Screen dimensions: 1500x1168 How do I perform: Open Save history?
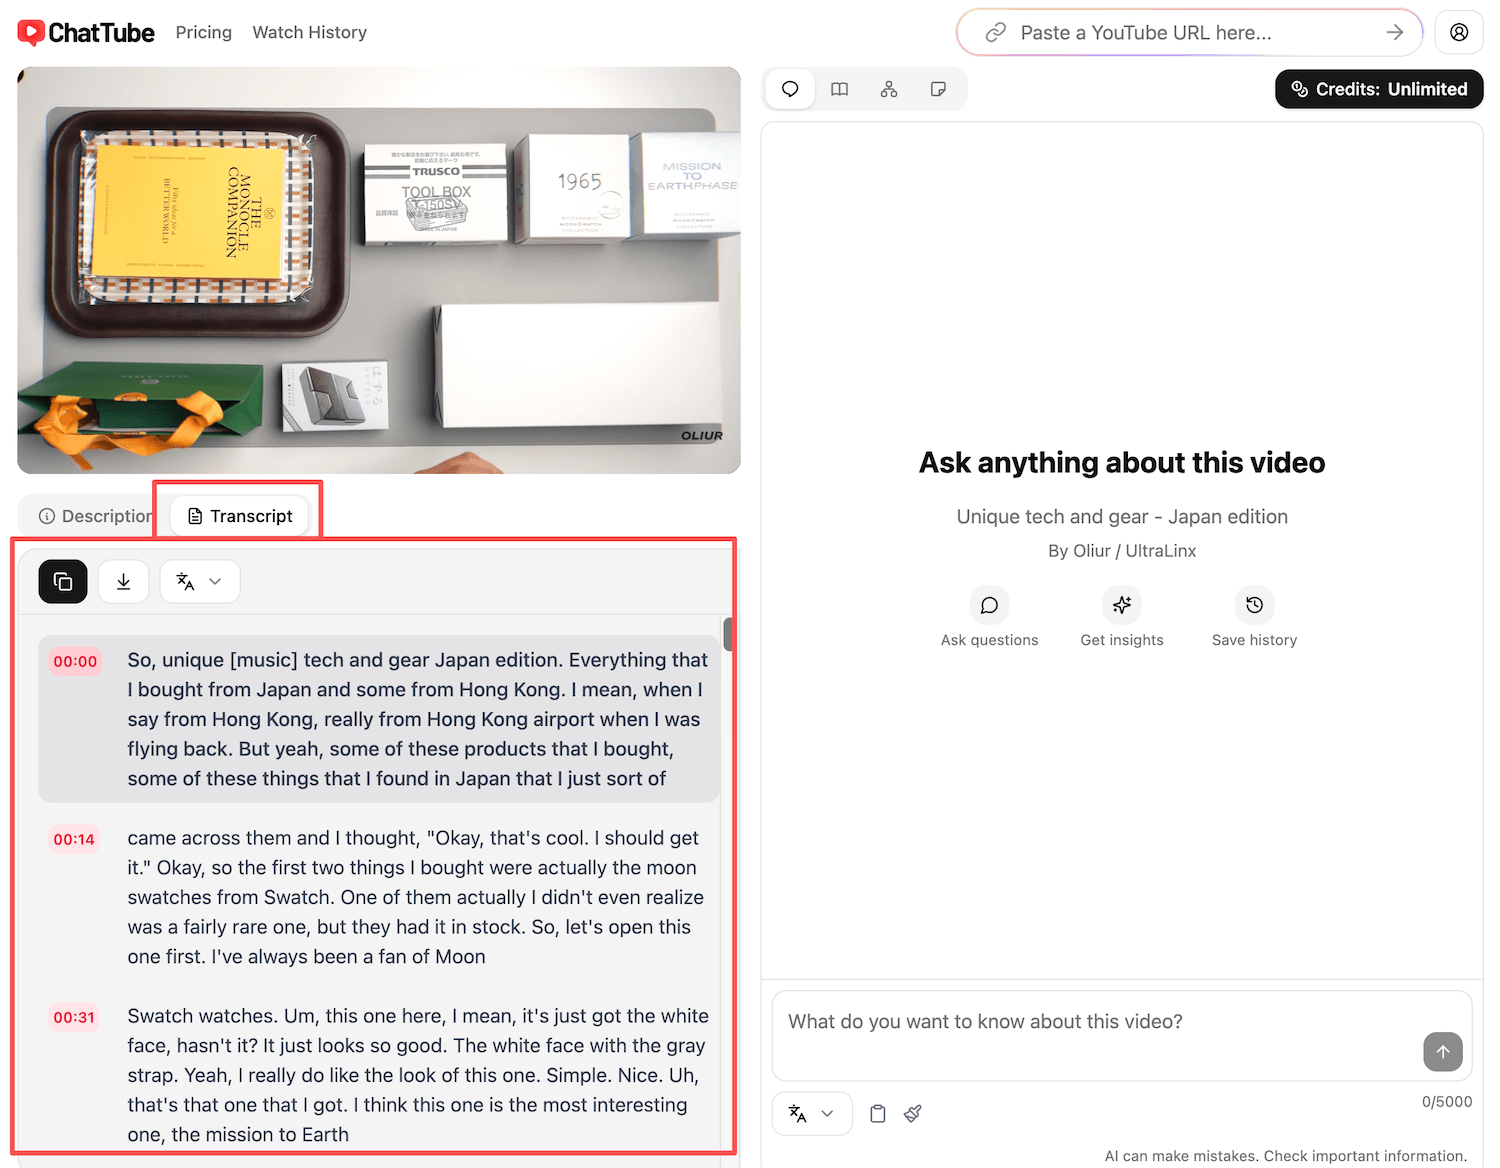coord(1254,616)
